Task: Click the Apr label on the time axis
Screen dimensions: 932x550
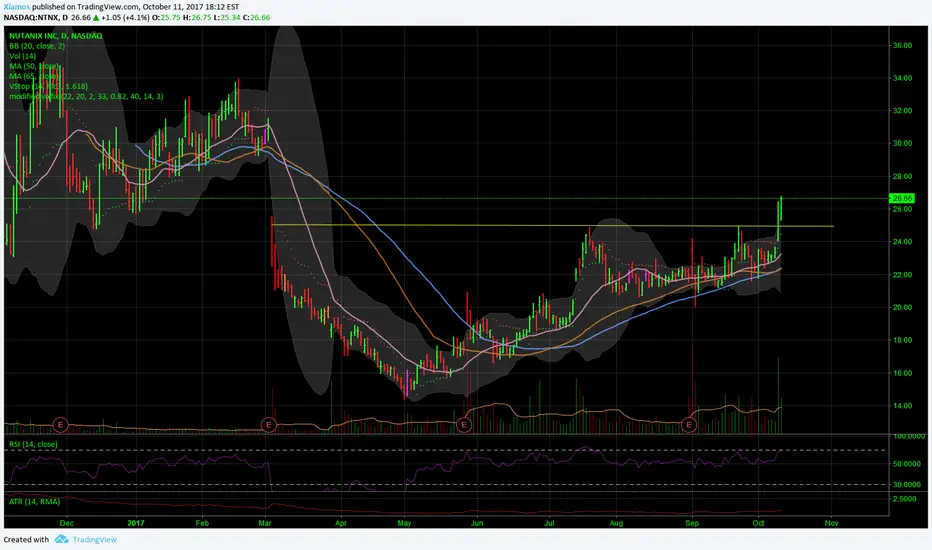Action: coord(341,523)
